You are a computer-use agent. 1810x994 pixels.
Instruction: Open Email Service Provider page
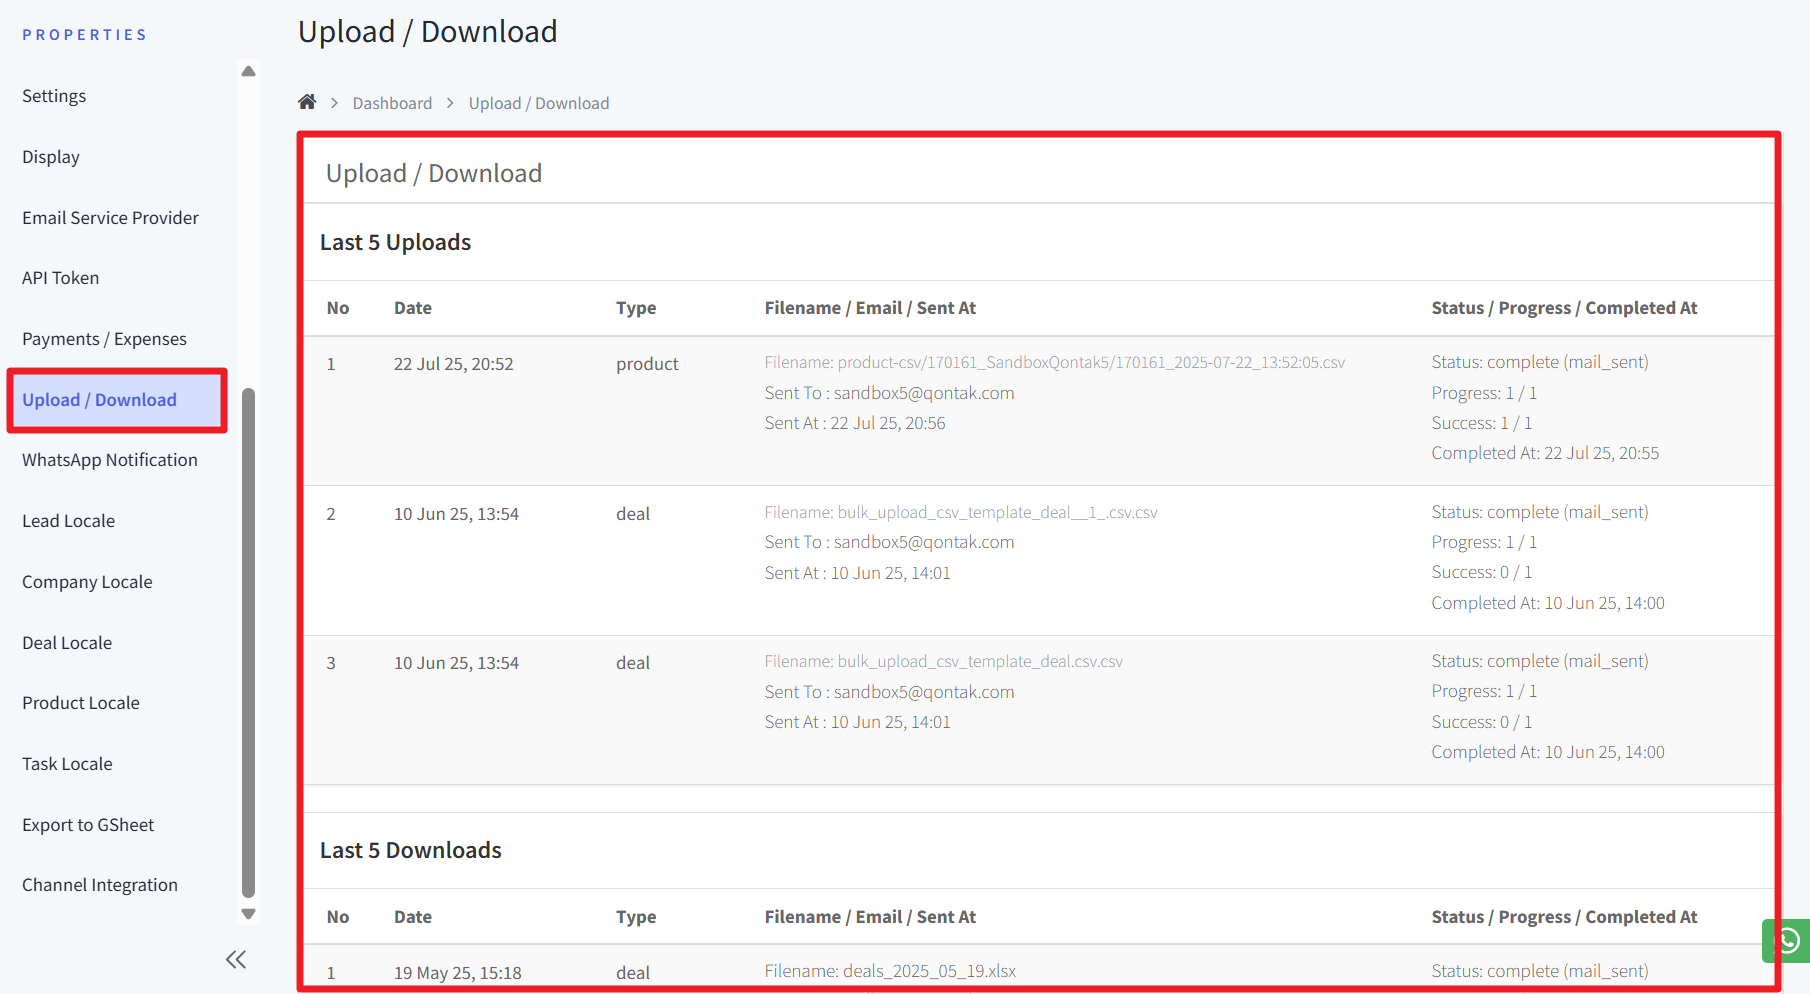(x=110, y=218)
